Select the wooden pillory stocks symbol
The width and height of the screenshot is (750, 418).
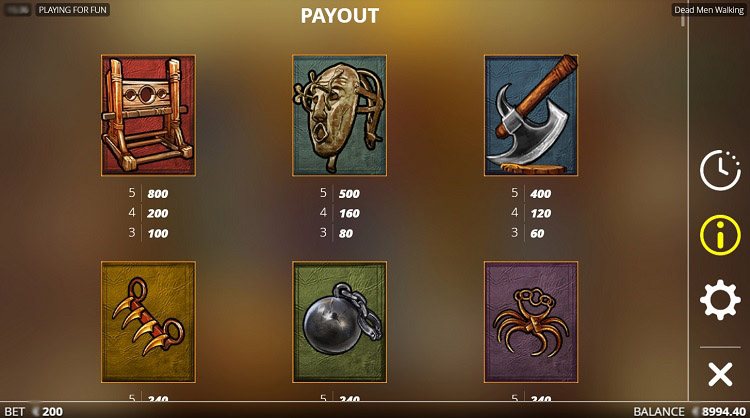[148, 115]
